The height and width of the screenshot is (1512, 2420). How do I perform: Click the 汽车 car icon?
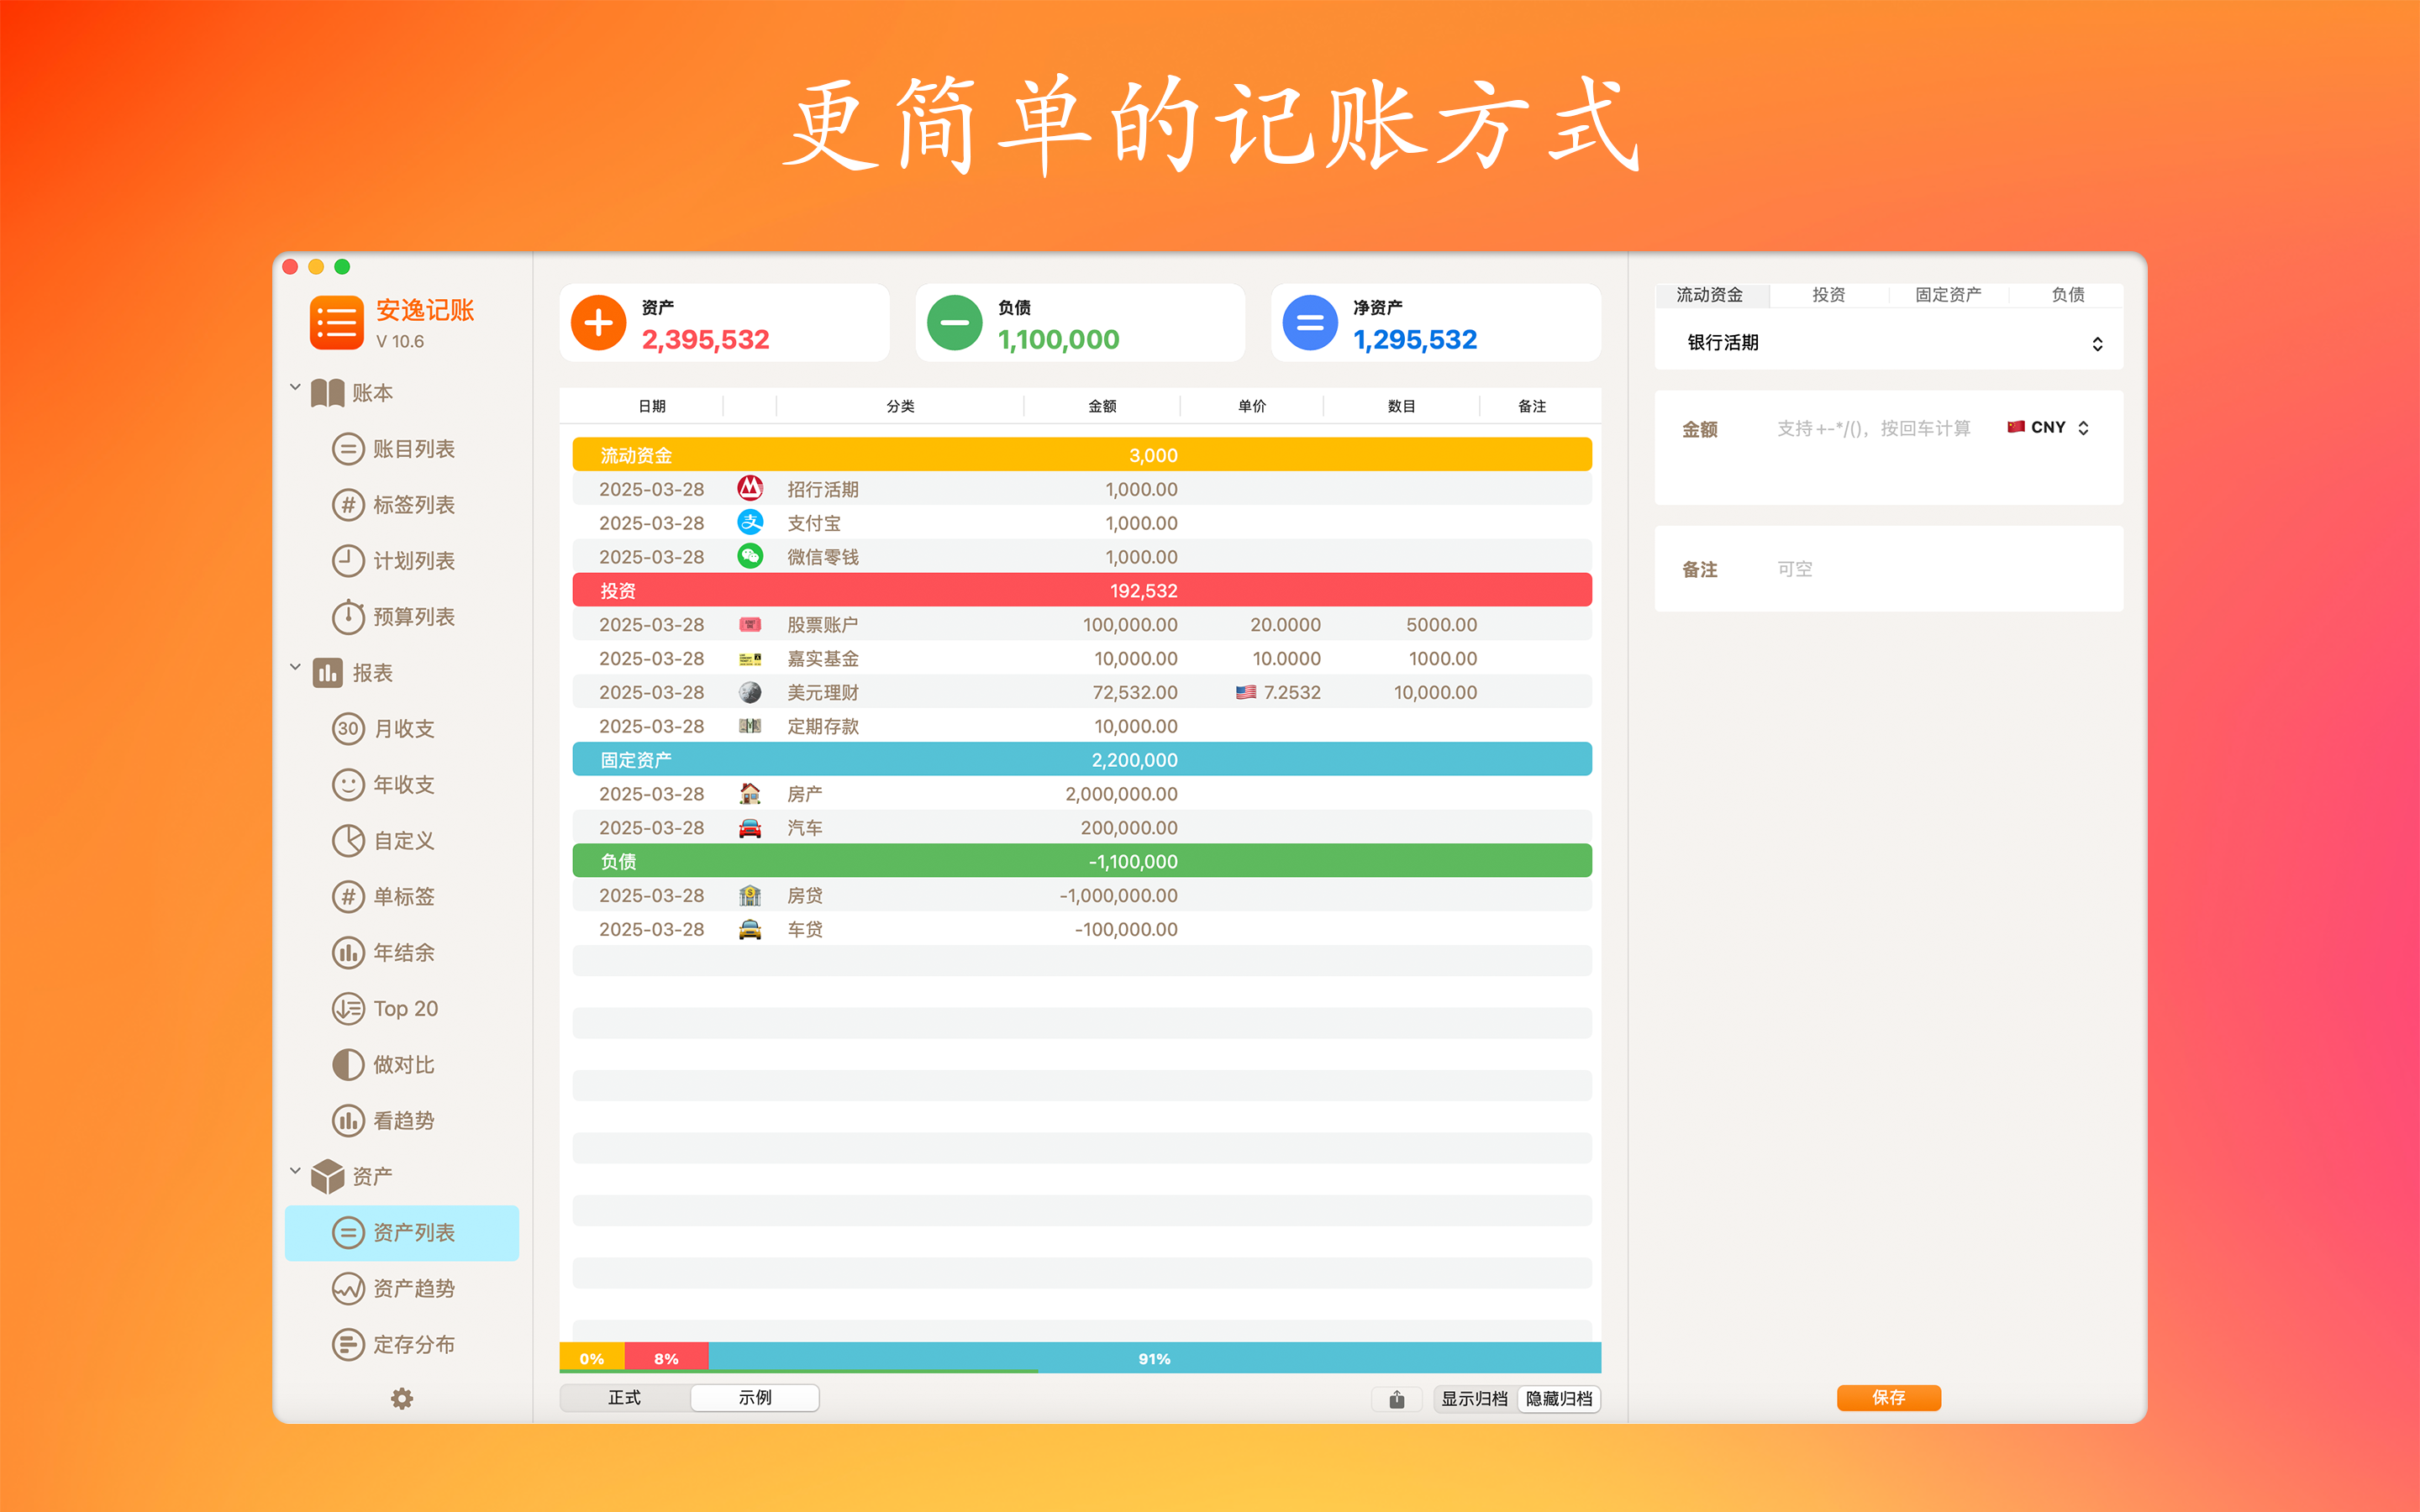(750, 828)
